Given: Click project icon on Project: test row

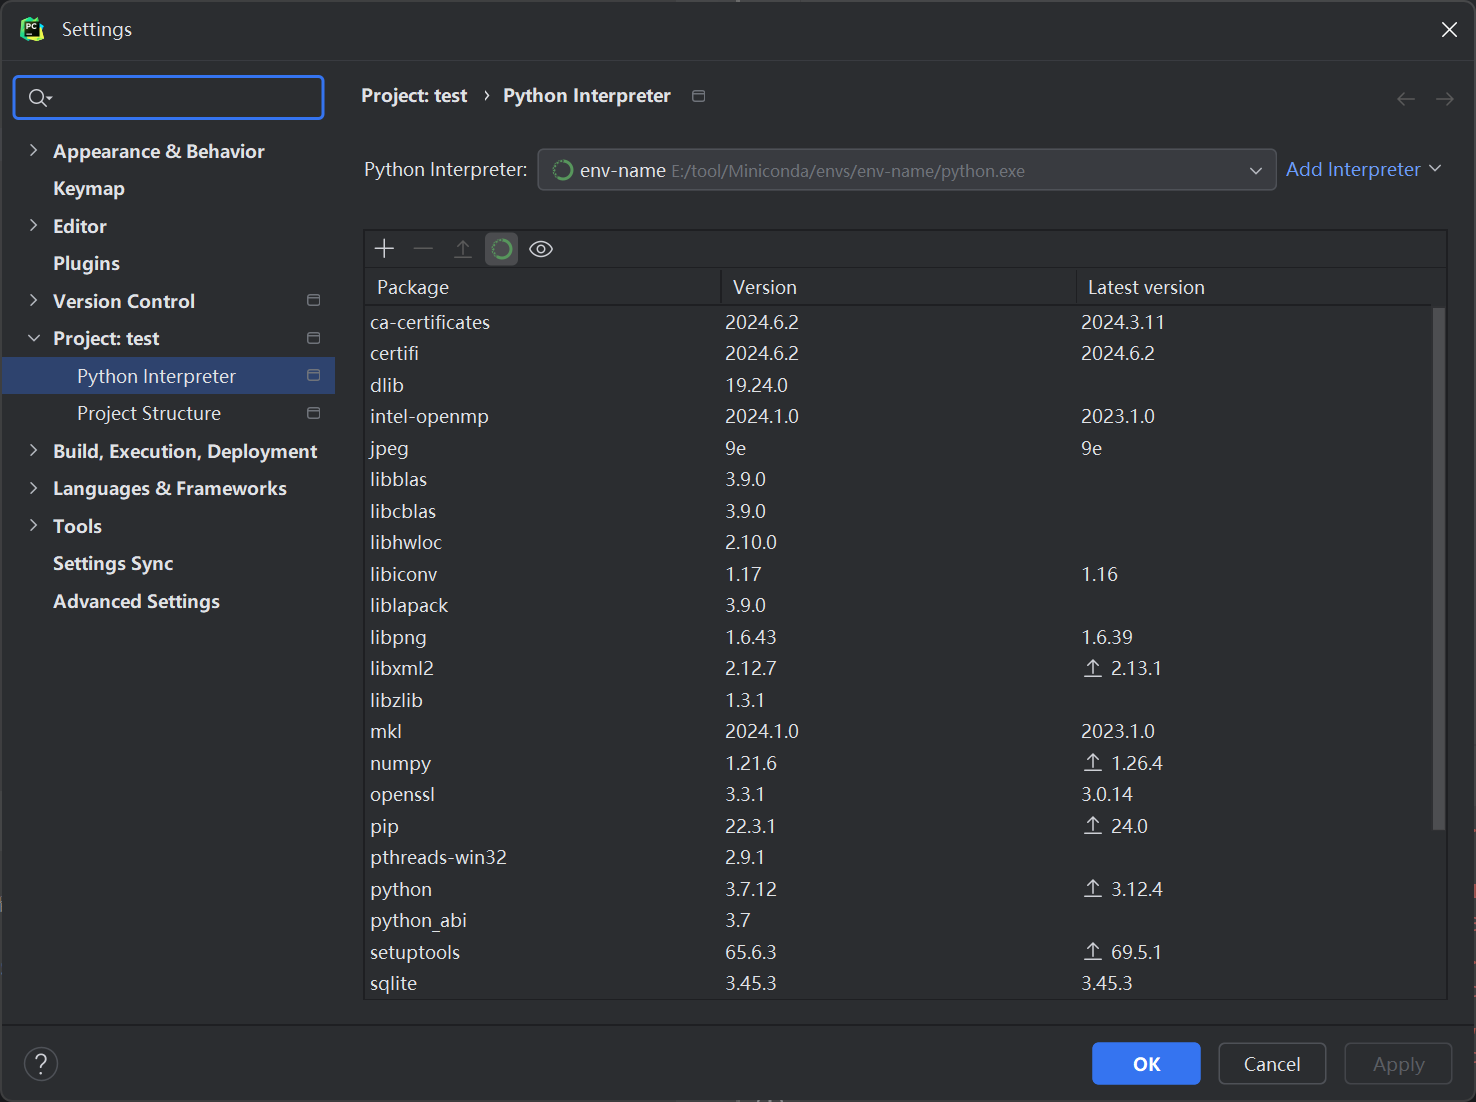Looking at the screenshot, I should [x=313, y=338].
